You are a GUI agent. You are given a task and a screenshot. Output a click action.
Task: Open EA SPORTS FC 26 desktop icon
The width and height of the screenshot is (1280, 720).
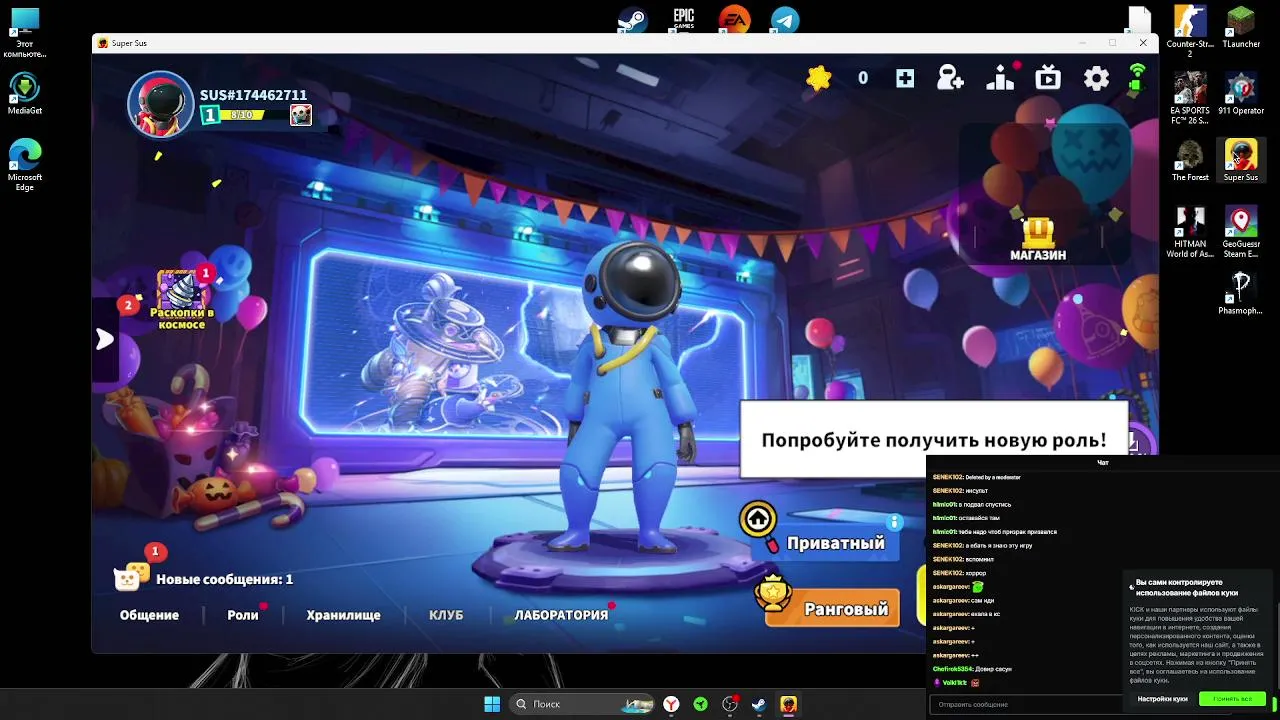[x=1190, y=99]
